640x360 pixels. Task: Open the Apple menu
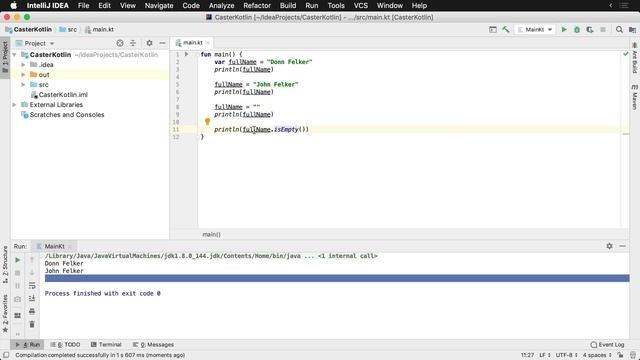pos(13,5)
